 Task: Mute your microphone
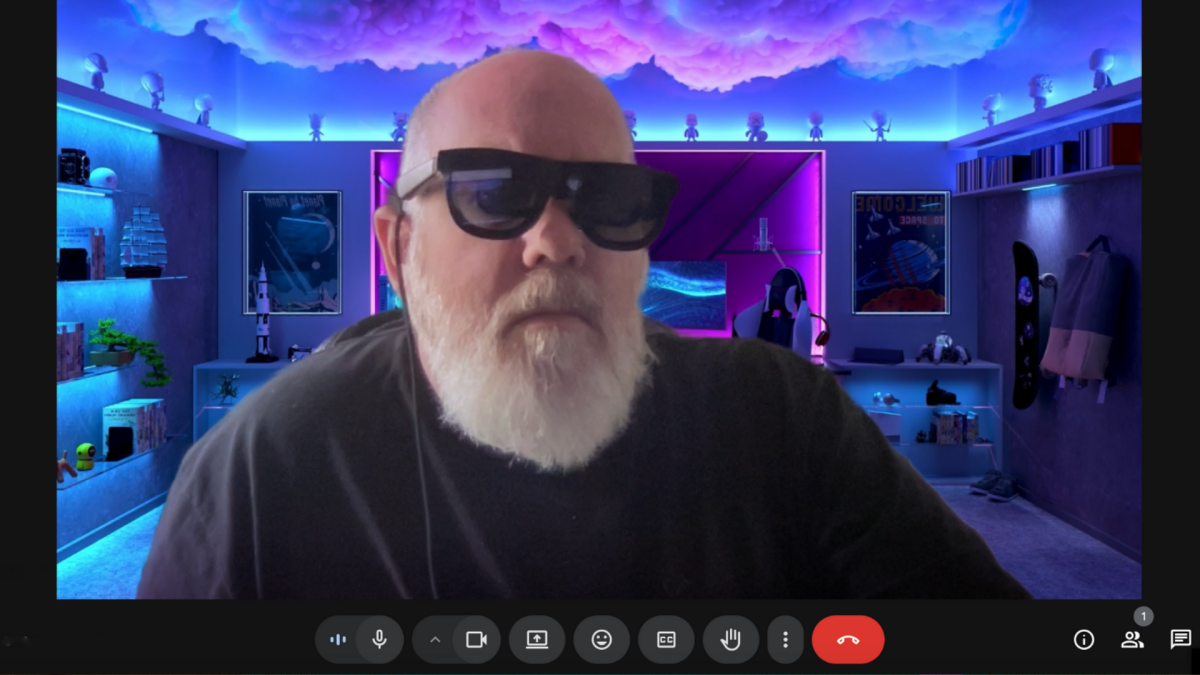point(380,640)
